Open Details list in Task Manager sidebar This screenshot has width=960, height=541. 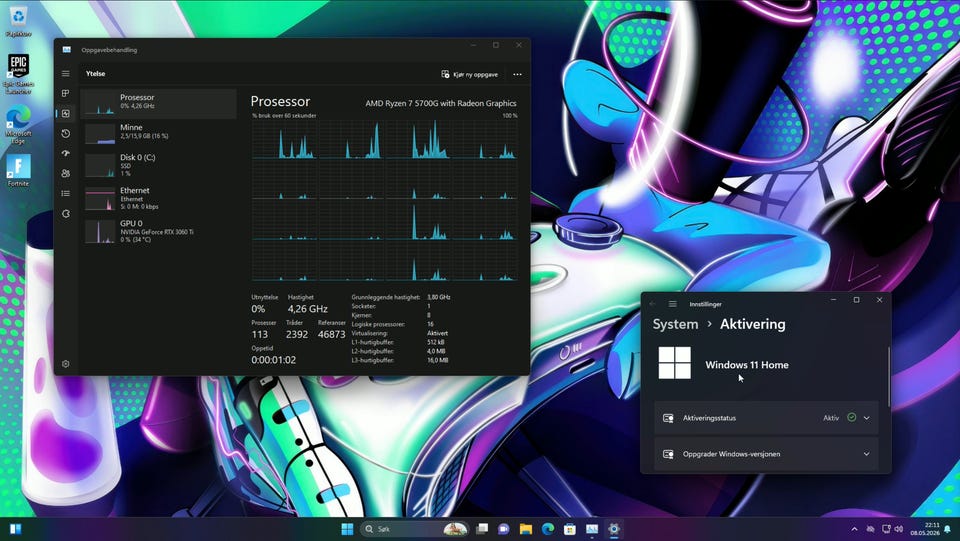pos(66,193)
